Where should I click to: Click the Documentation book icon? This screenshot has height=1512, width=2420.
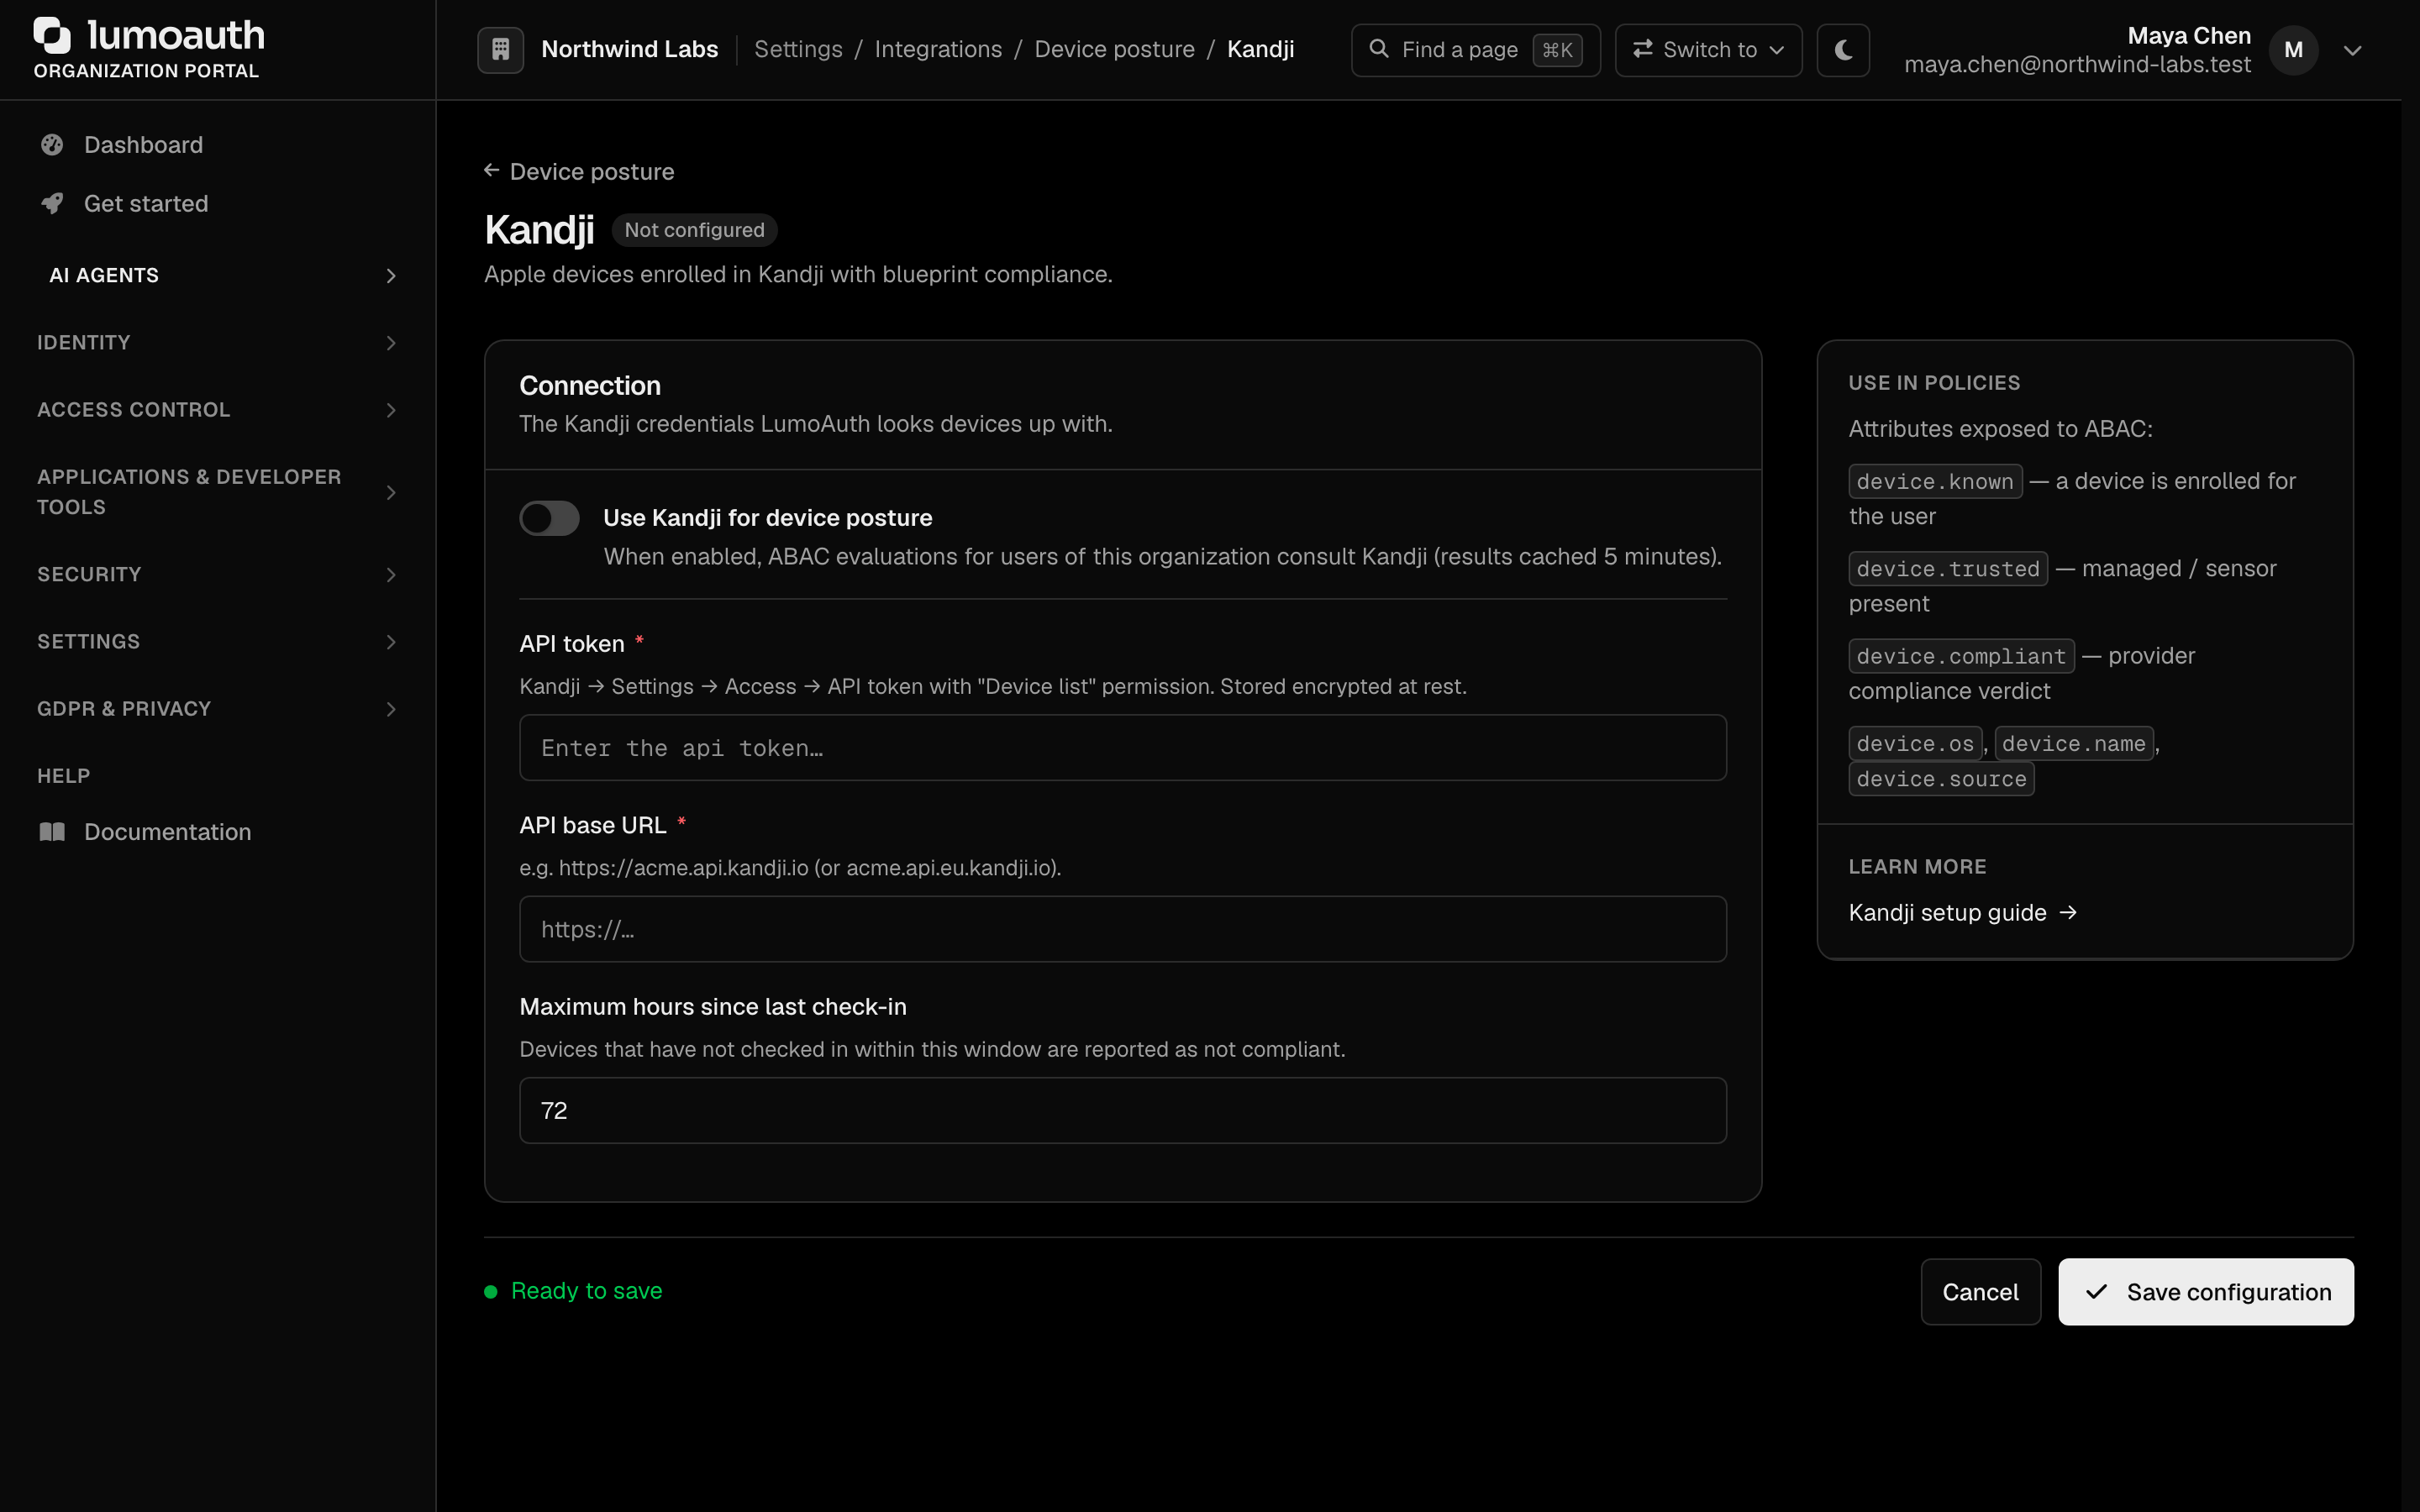[x=52, y=832]
